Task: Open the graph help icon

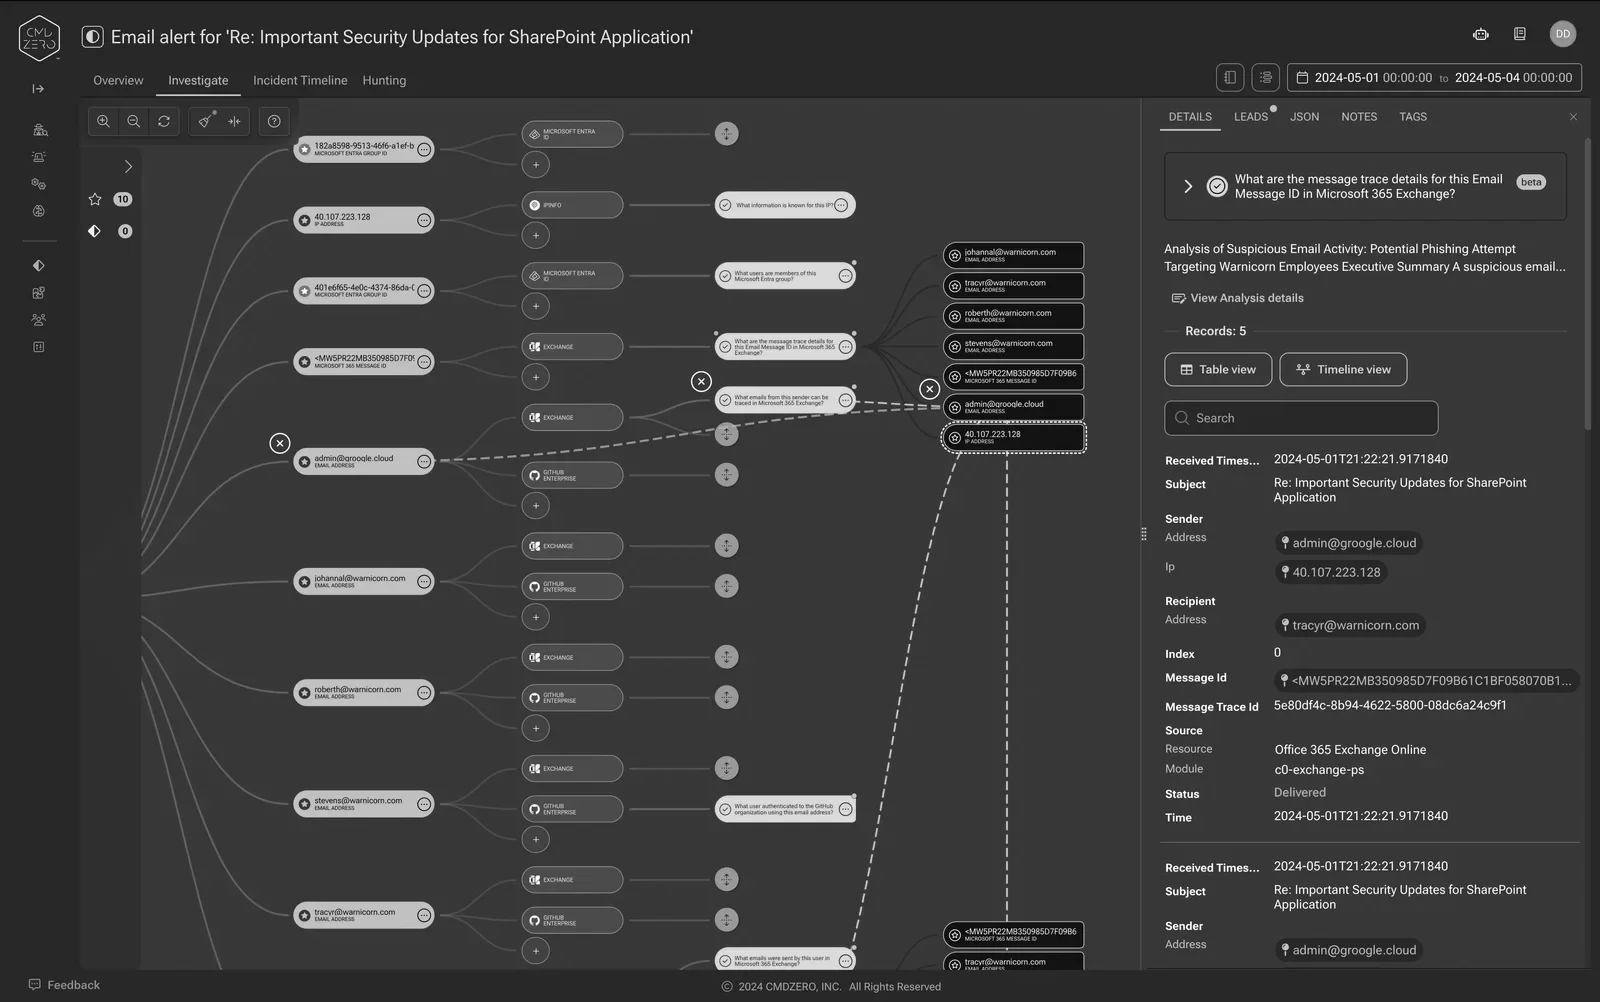Action: tap(274, 121)
